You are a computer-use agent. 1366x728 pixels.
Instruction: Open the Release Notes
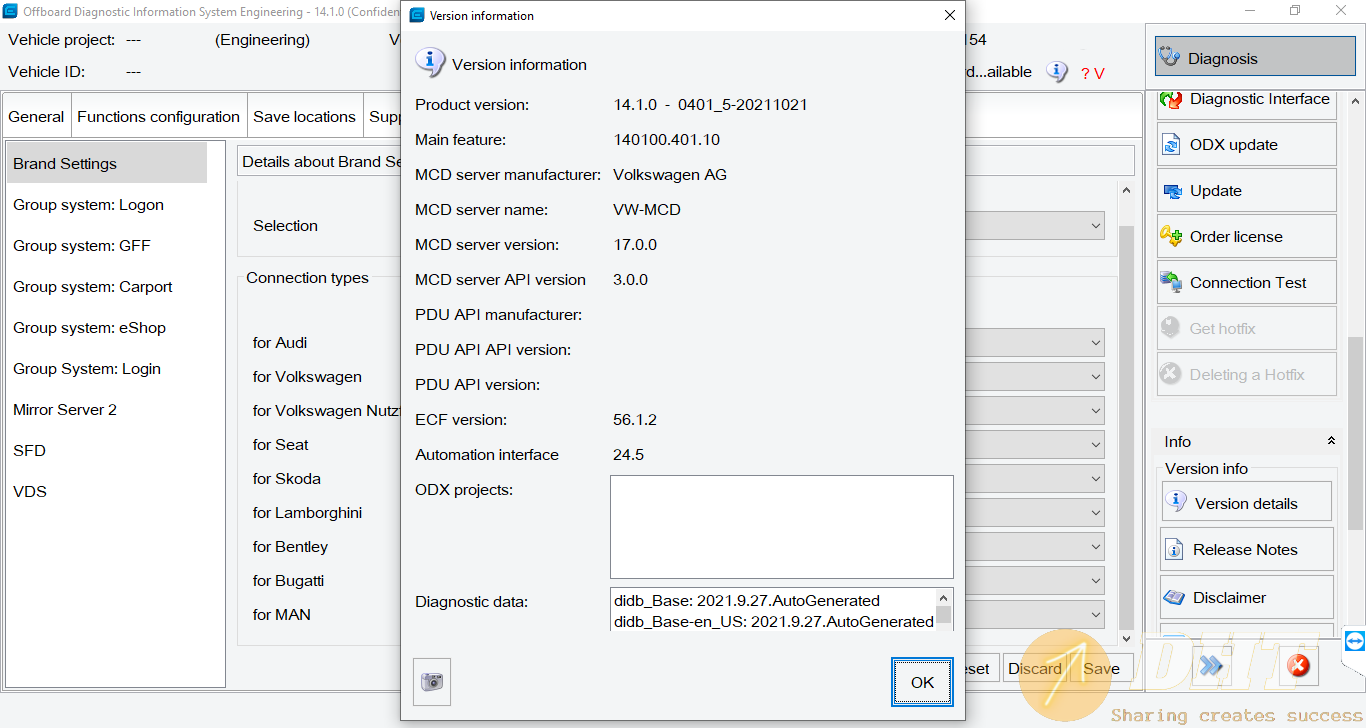(x=1246, y=550)
